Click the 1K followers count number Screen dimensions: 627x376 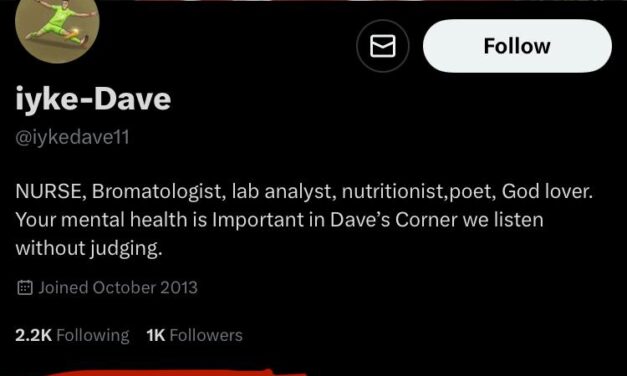click(x=156, y=335)
